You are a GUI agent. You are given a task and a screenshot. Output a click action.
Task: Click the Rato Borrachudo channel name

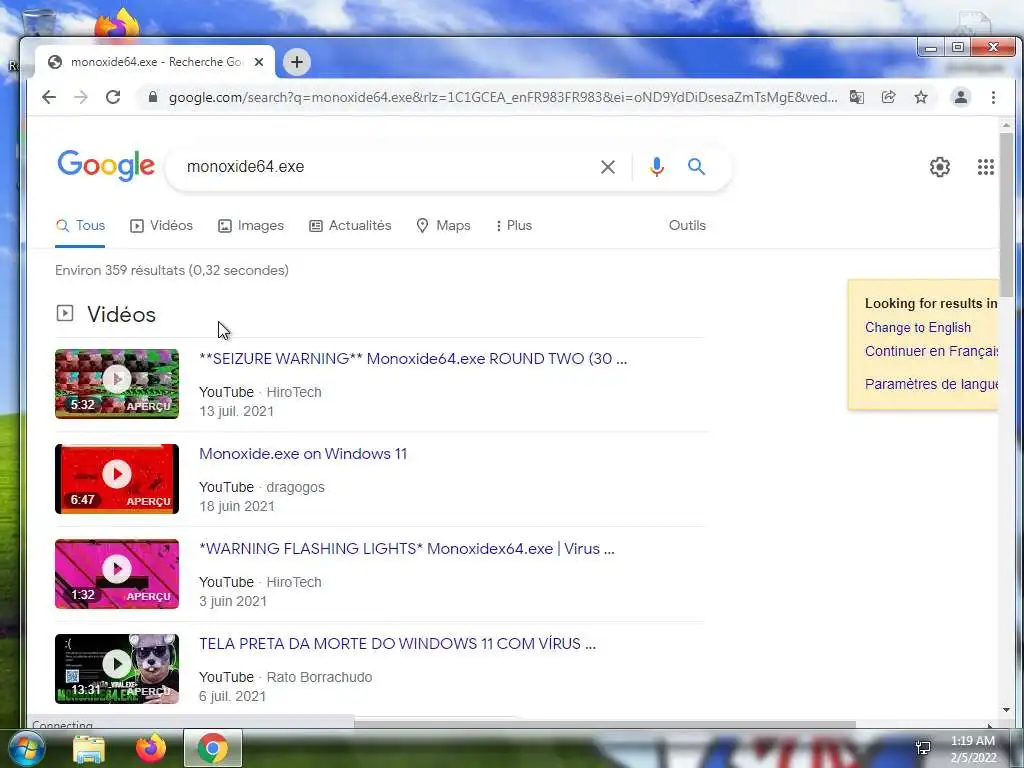319,677
